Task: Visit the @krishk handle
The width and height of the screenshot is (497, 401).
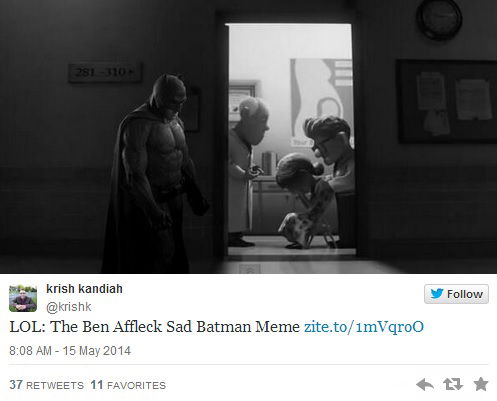Action: [69, 307]
